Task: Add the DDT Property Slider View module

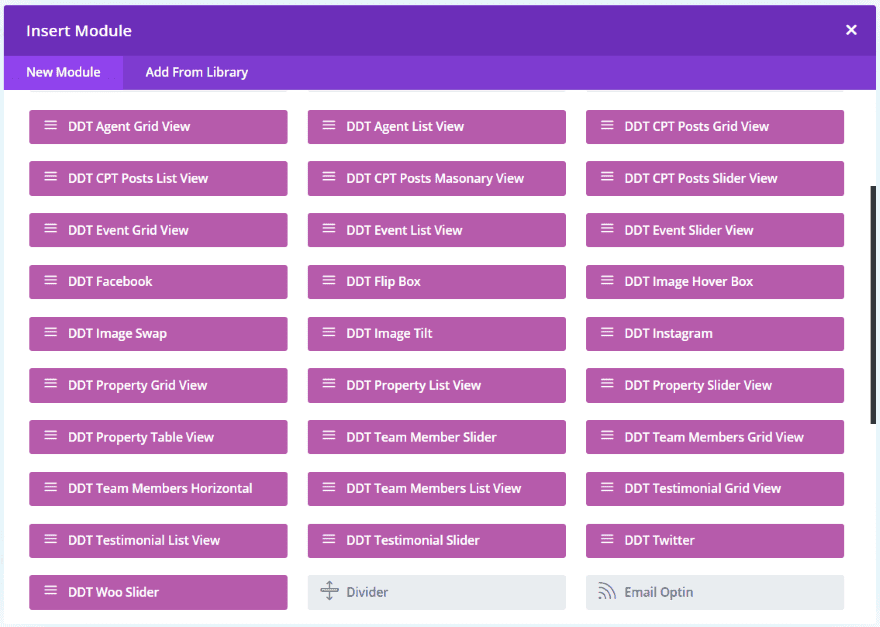Action: click(715, 386)
